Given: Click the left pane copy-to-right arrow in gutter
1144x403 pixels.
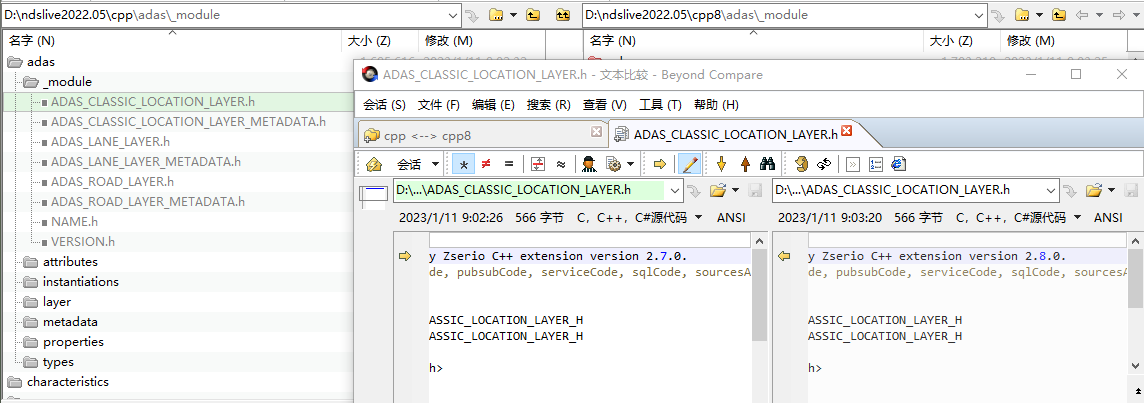Looking at the screenshot, I should coord(405,256).
